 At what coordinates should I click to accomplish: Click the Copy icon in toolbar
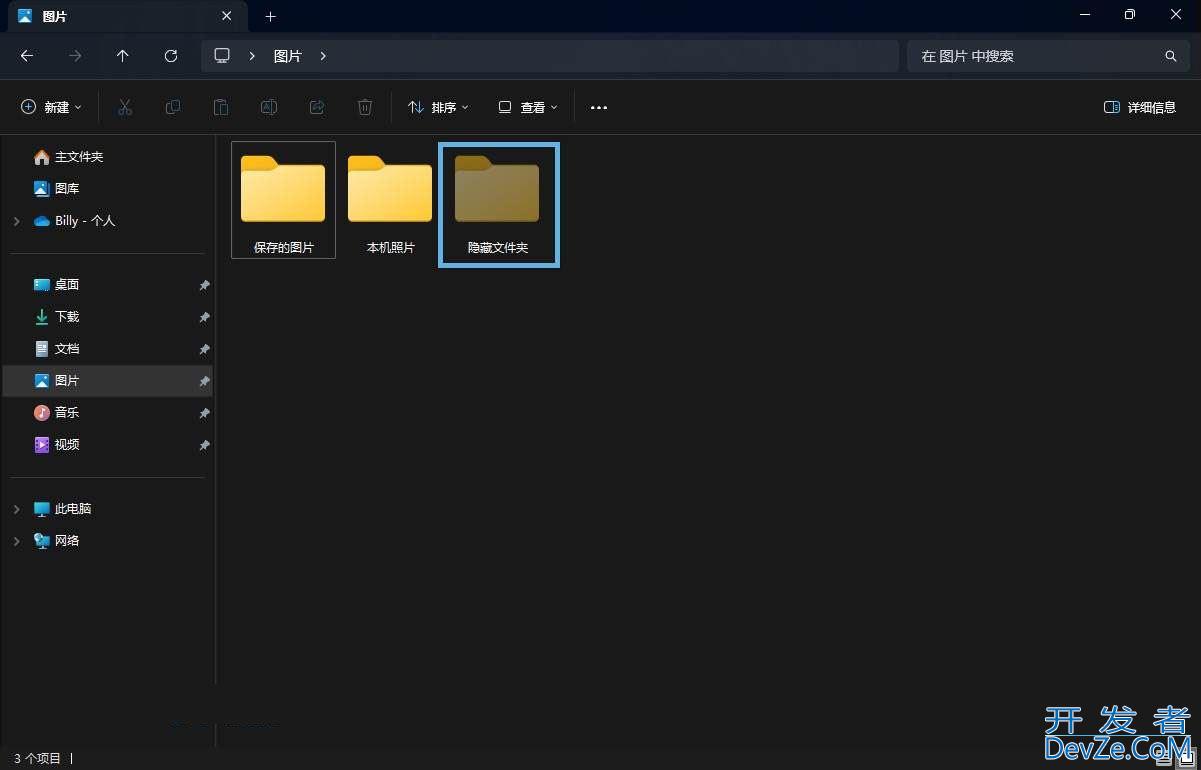click(173, 107)
